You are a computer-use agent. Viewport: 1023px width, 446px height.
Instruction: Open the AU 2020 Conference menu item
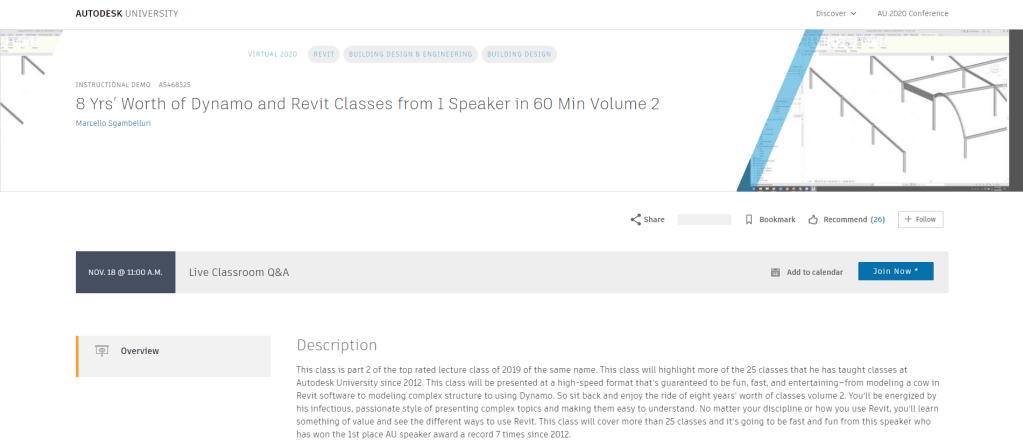912,13
